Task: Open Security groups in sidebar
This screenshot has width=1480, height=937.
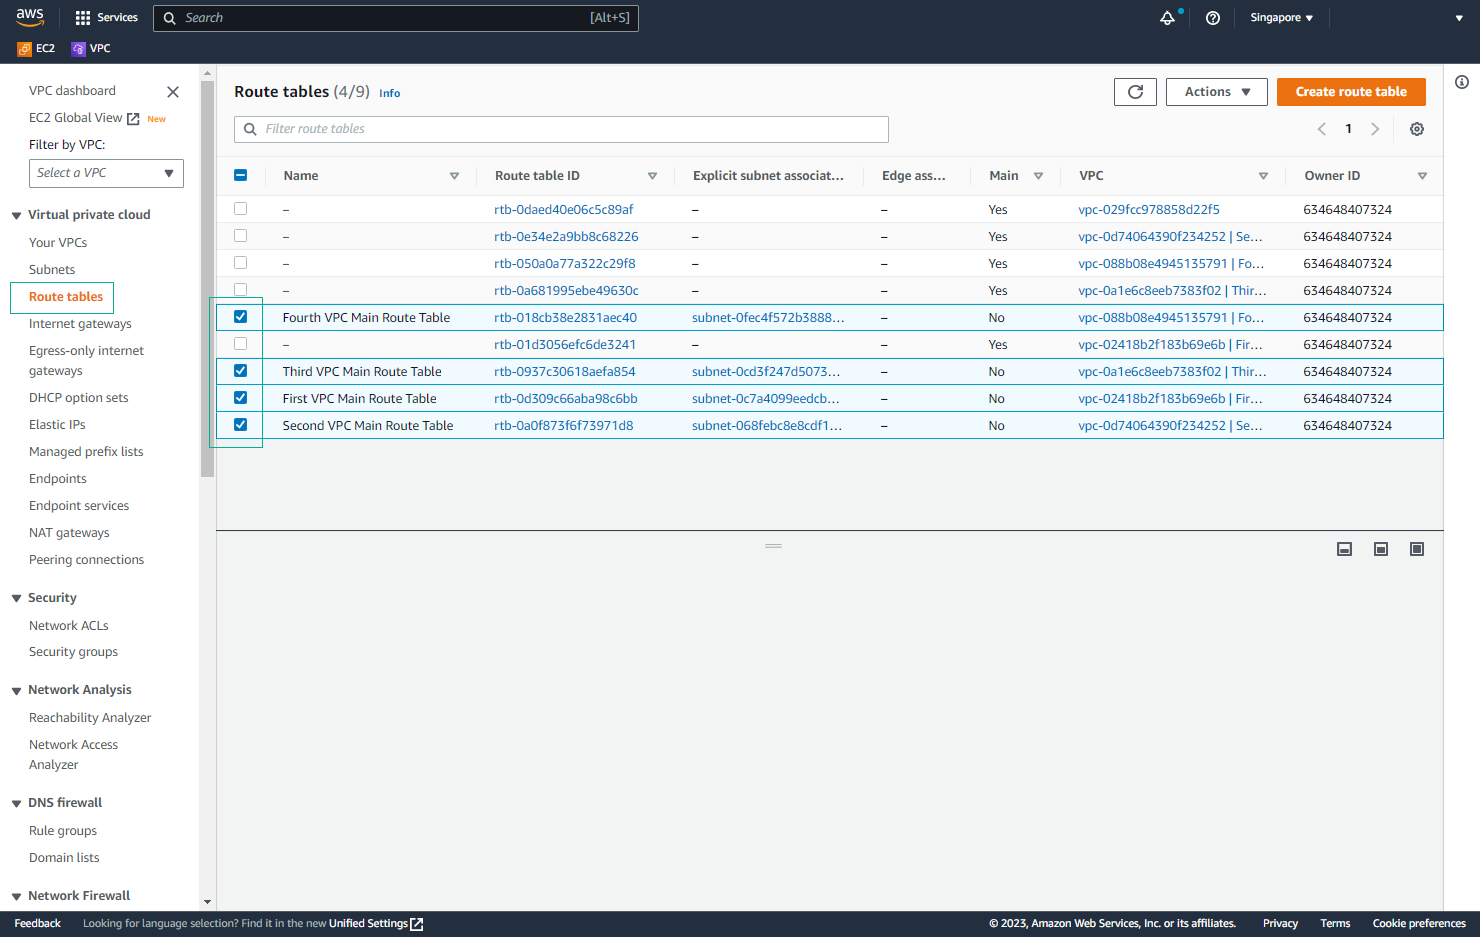Action: [x=73, y=652]
